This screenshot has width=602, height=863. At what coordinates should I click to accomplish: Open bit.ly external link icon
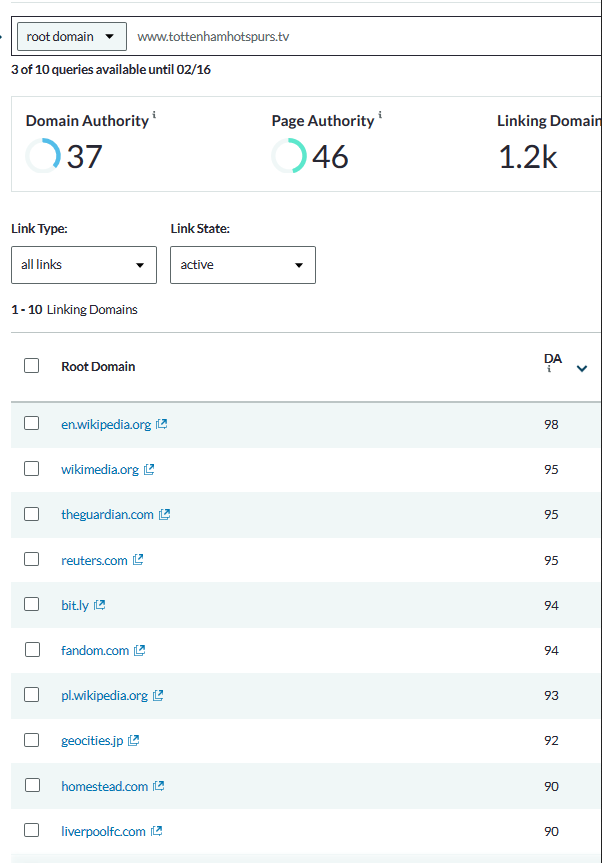[100, 605]
